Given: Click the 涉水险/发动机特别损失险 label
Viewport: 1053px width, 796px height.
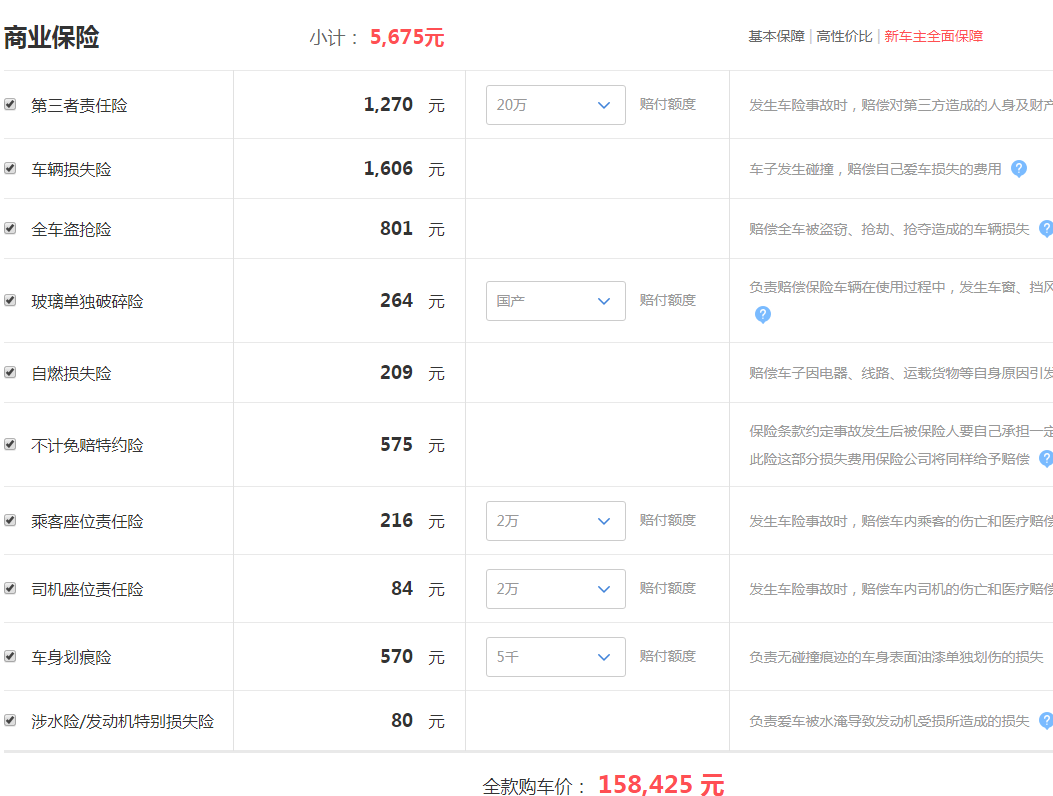Looking at the screenshot, I should (123, 721).
